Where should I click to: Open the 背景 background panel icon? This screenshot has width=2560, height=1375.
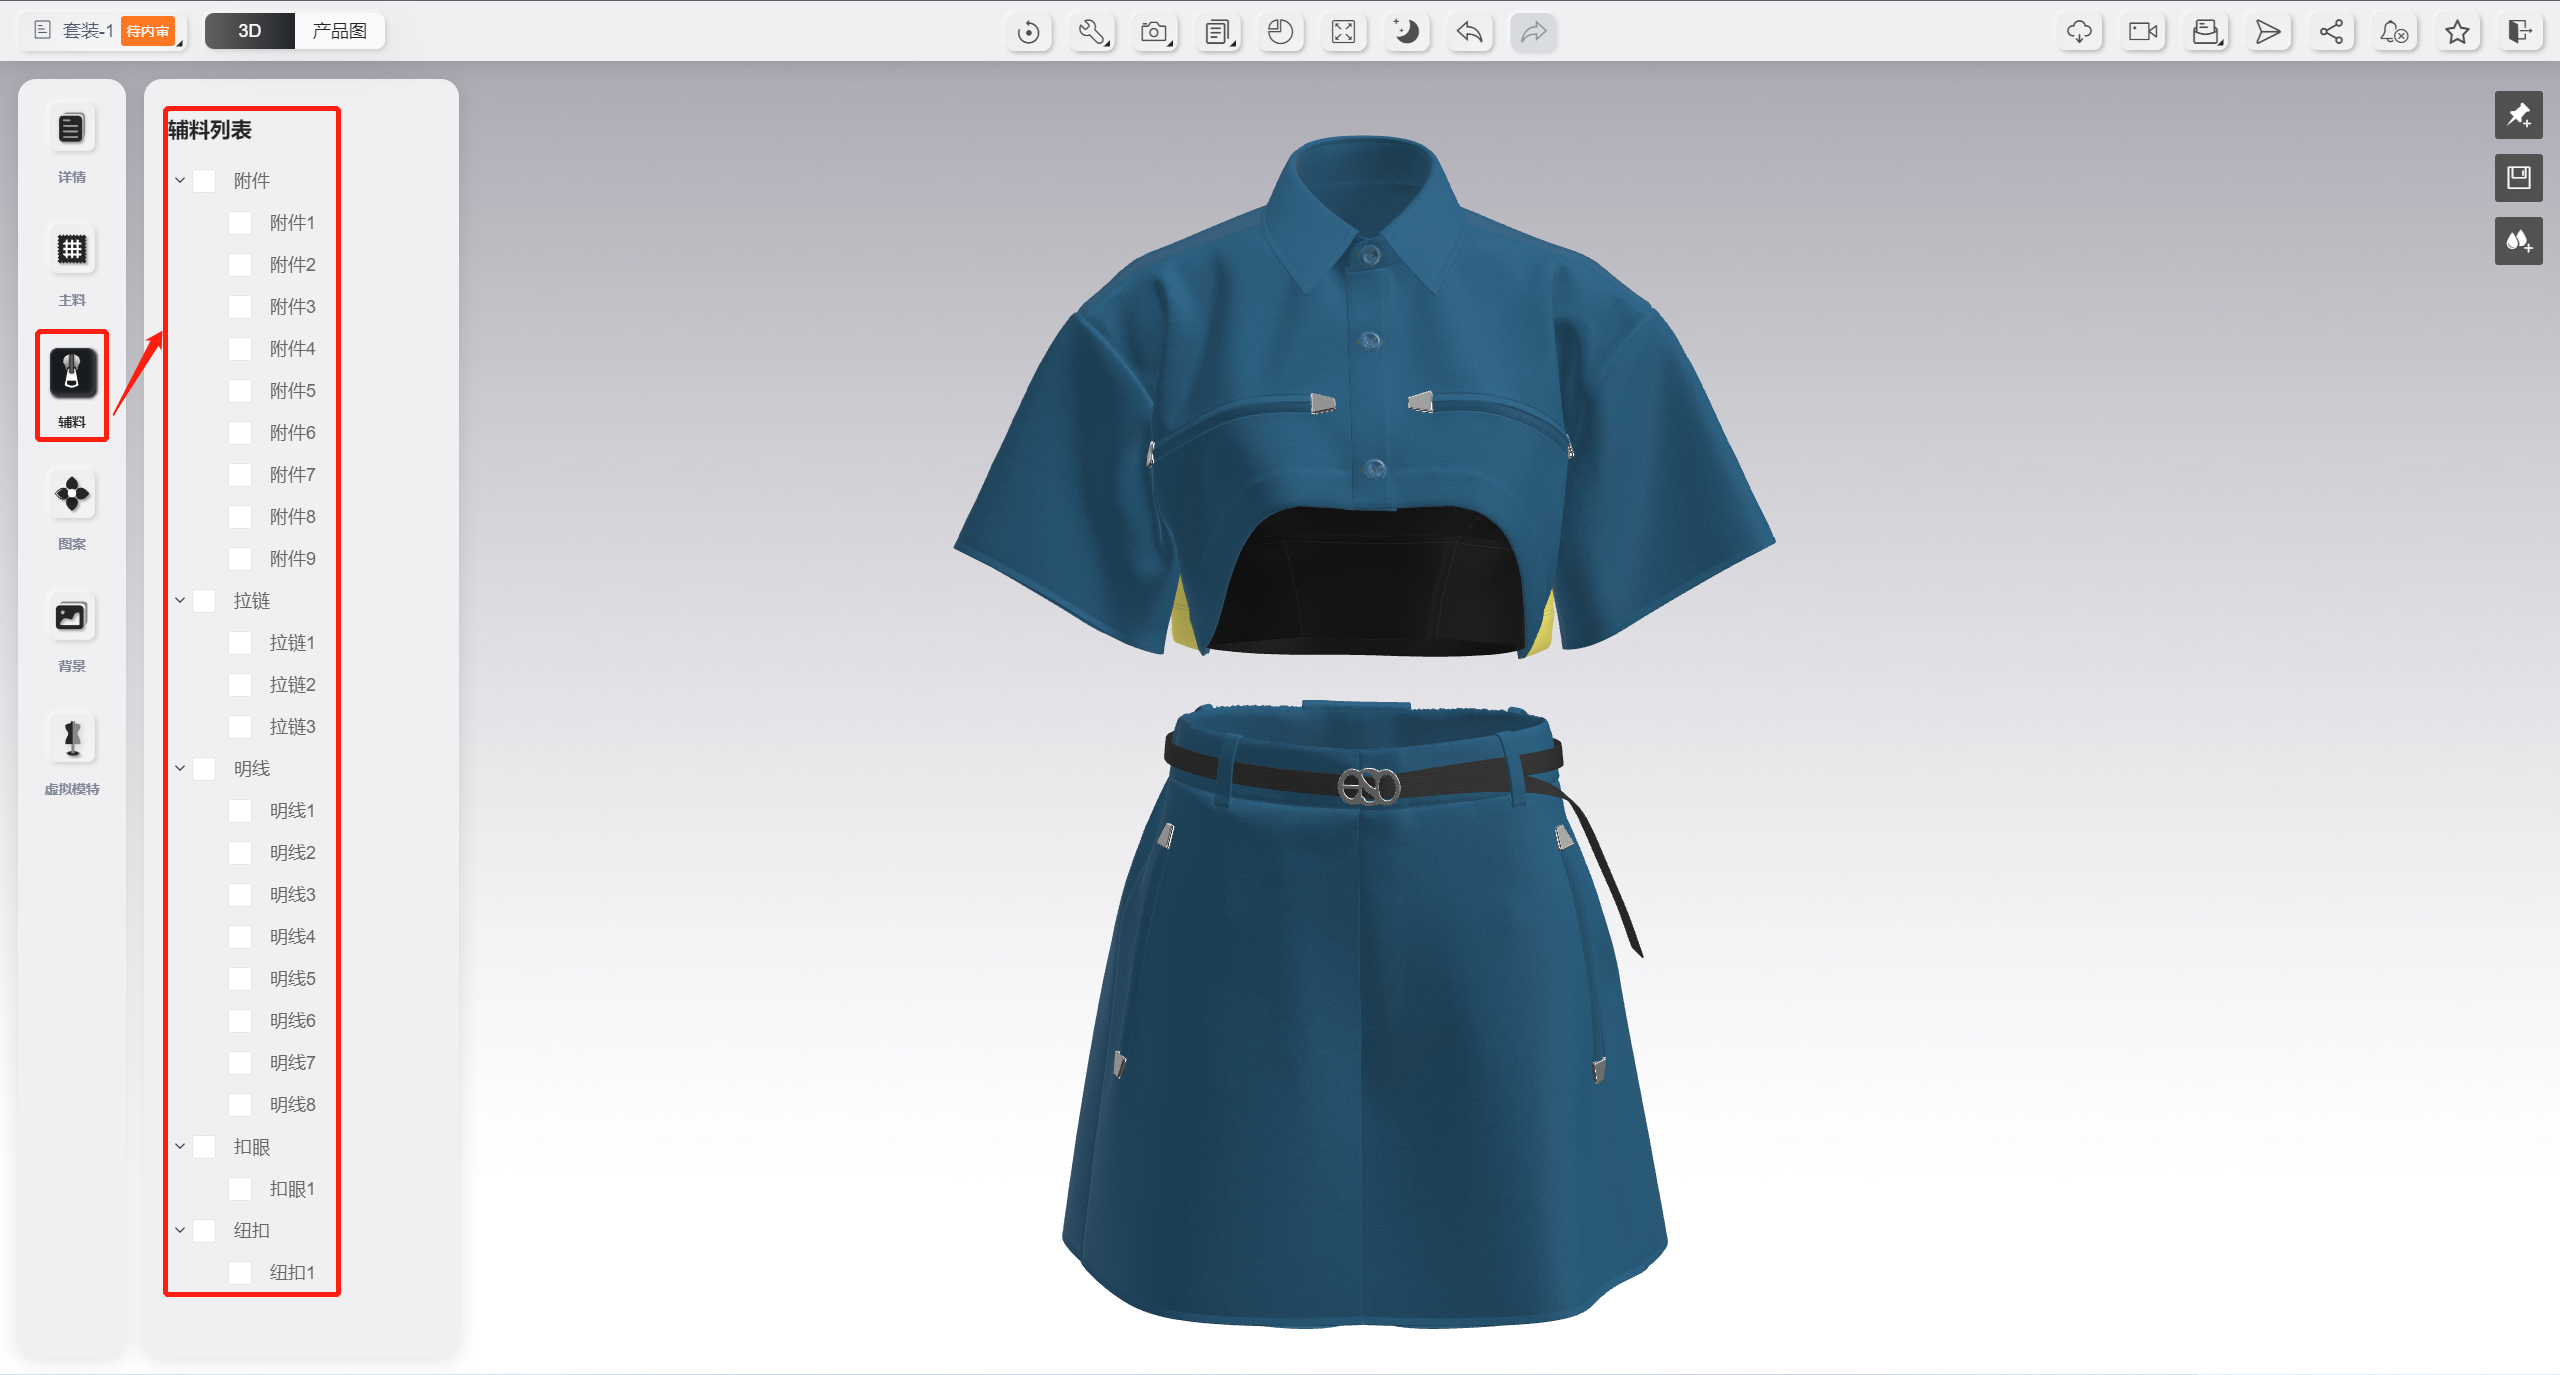pyautogui.click(x=71, y=616)
